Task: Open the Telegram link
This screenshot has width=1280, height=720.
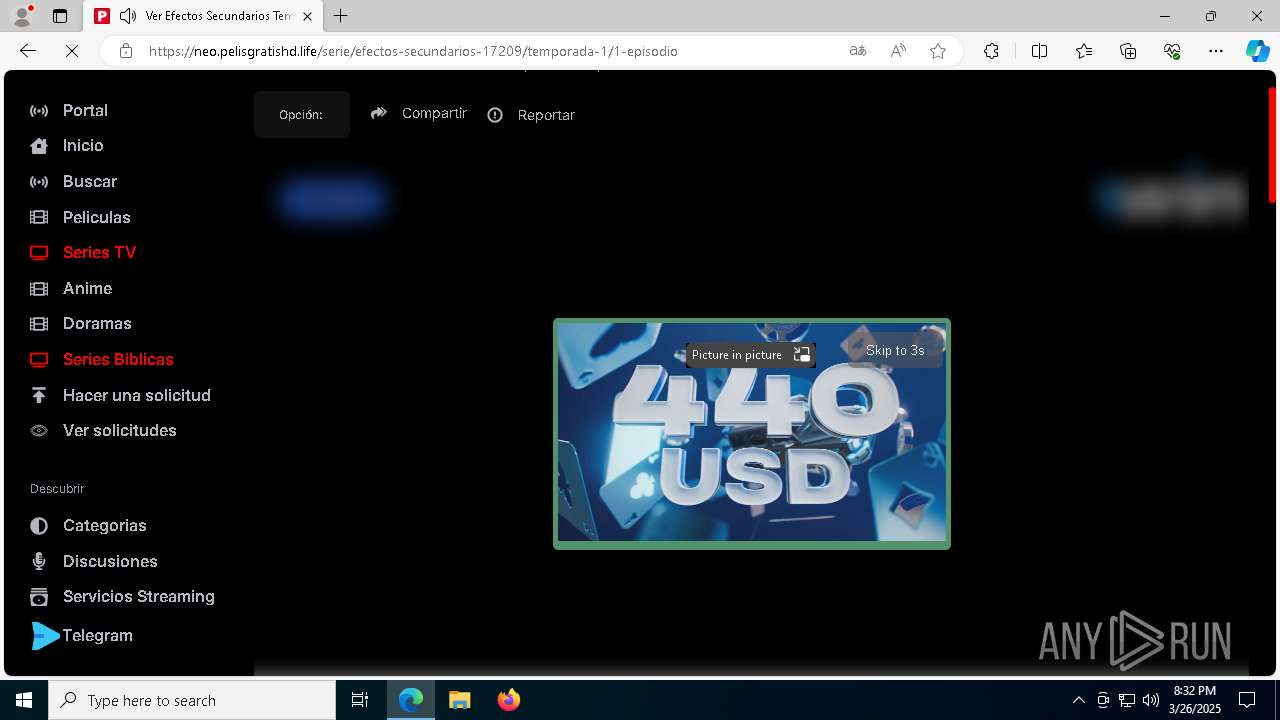Action: [x=97, y=635]
